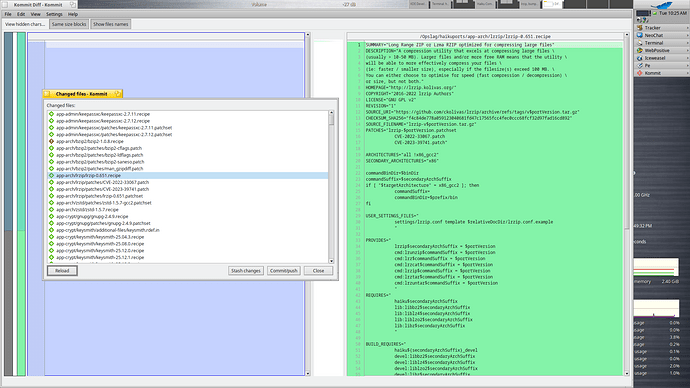Open the View menu
The width and height of the screenshot is (690, 388).
tap(35, 14)
